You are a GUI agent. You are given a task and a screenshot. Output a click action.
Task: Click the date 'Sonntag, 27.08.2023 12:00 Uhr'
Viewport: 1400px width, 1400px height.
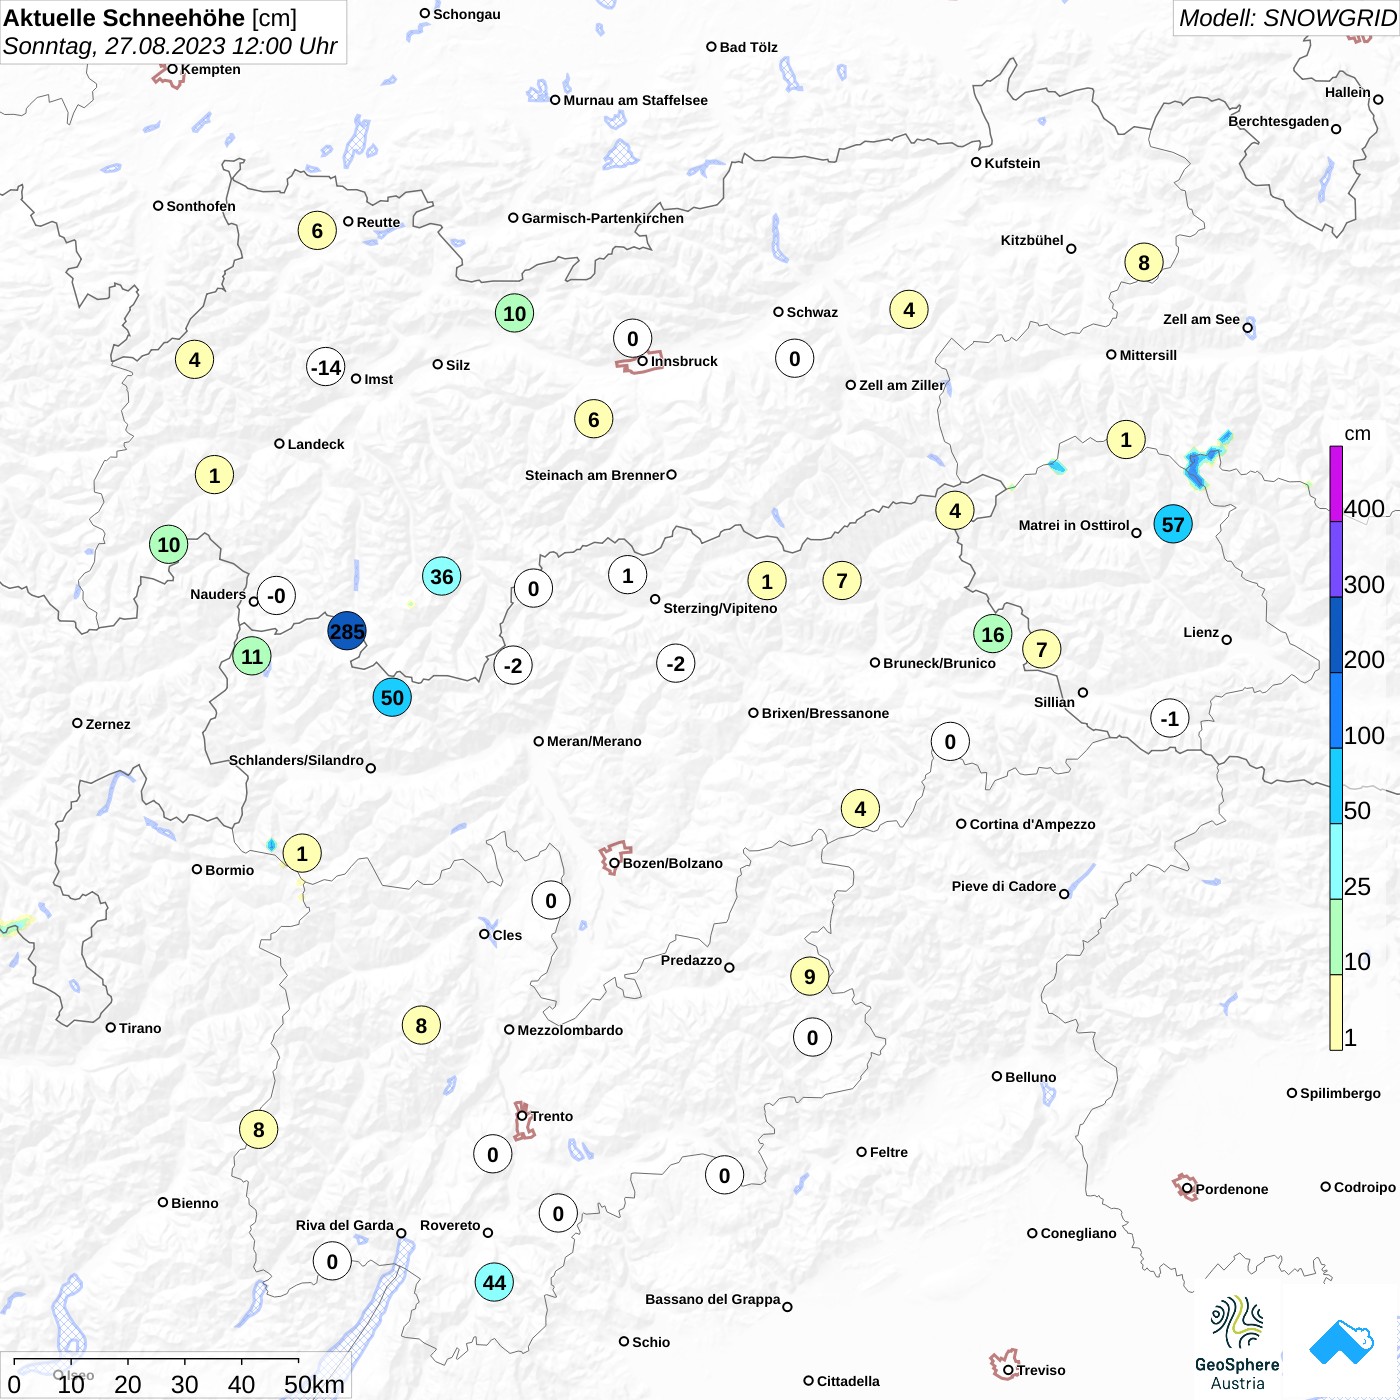(x=170, y=46)
